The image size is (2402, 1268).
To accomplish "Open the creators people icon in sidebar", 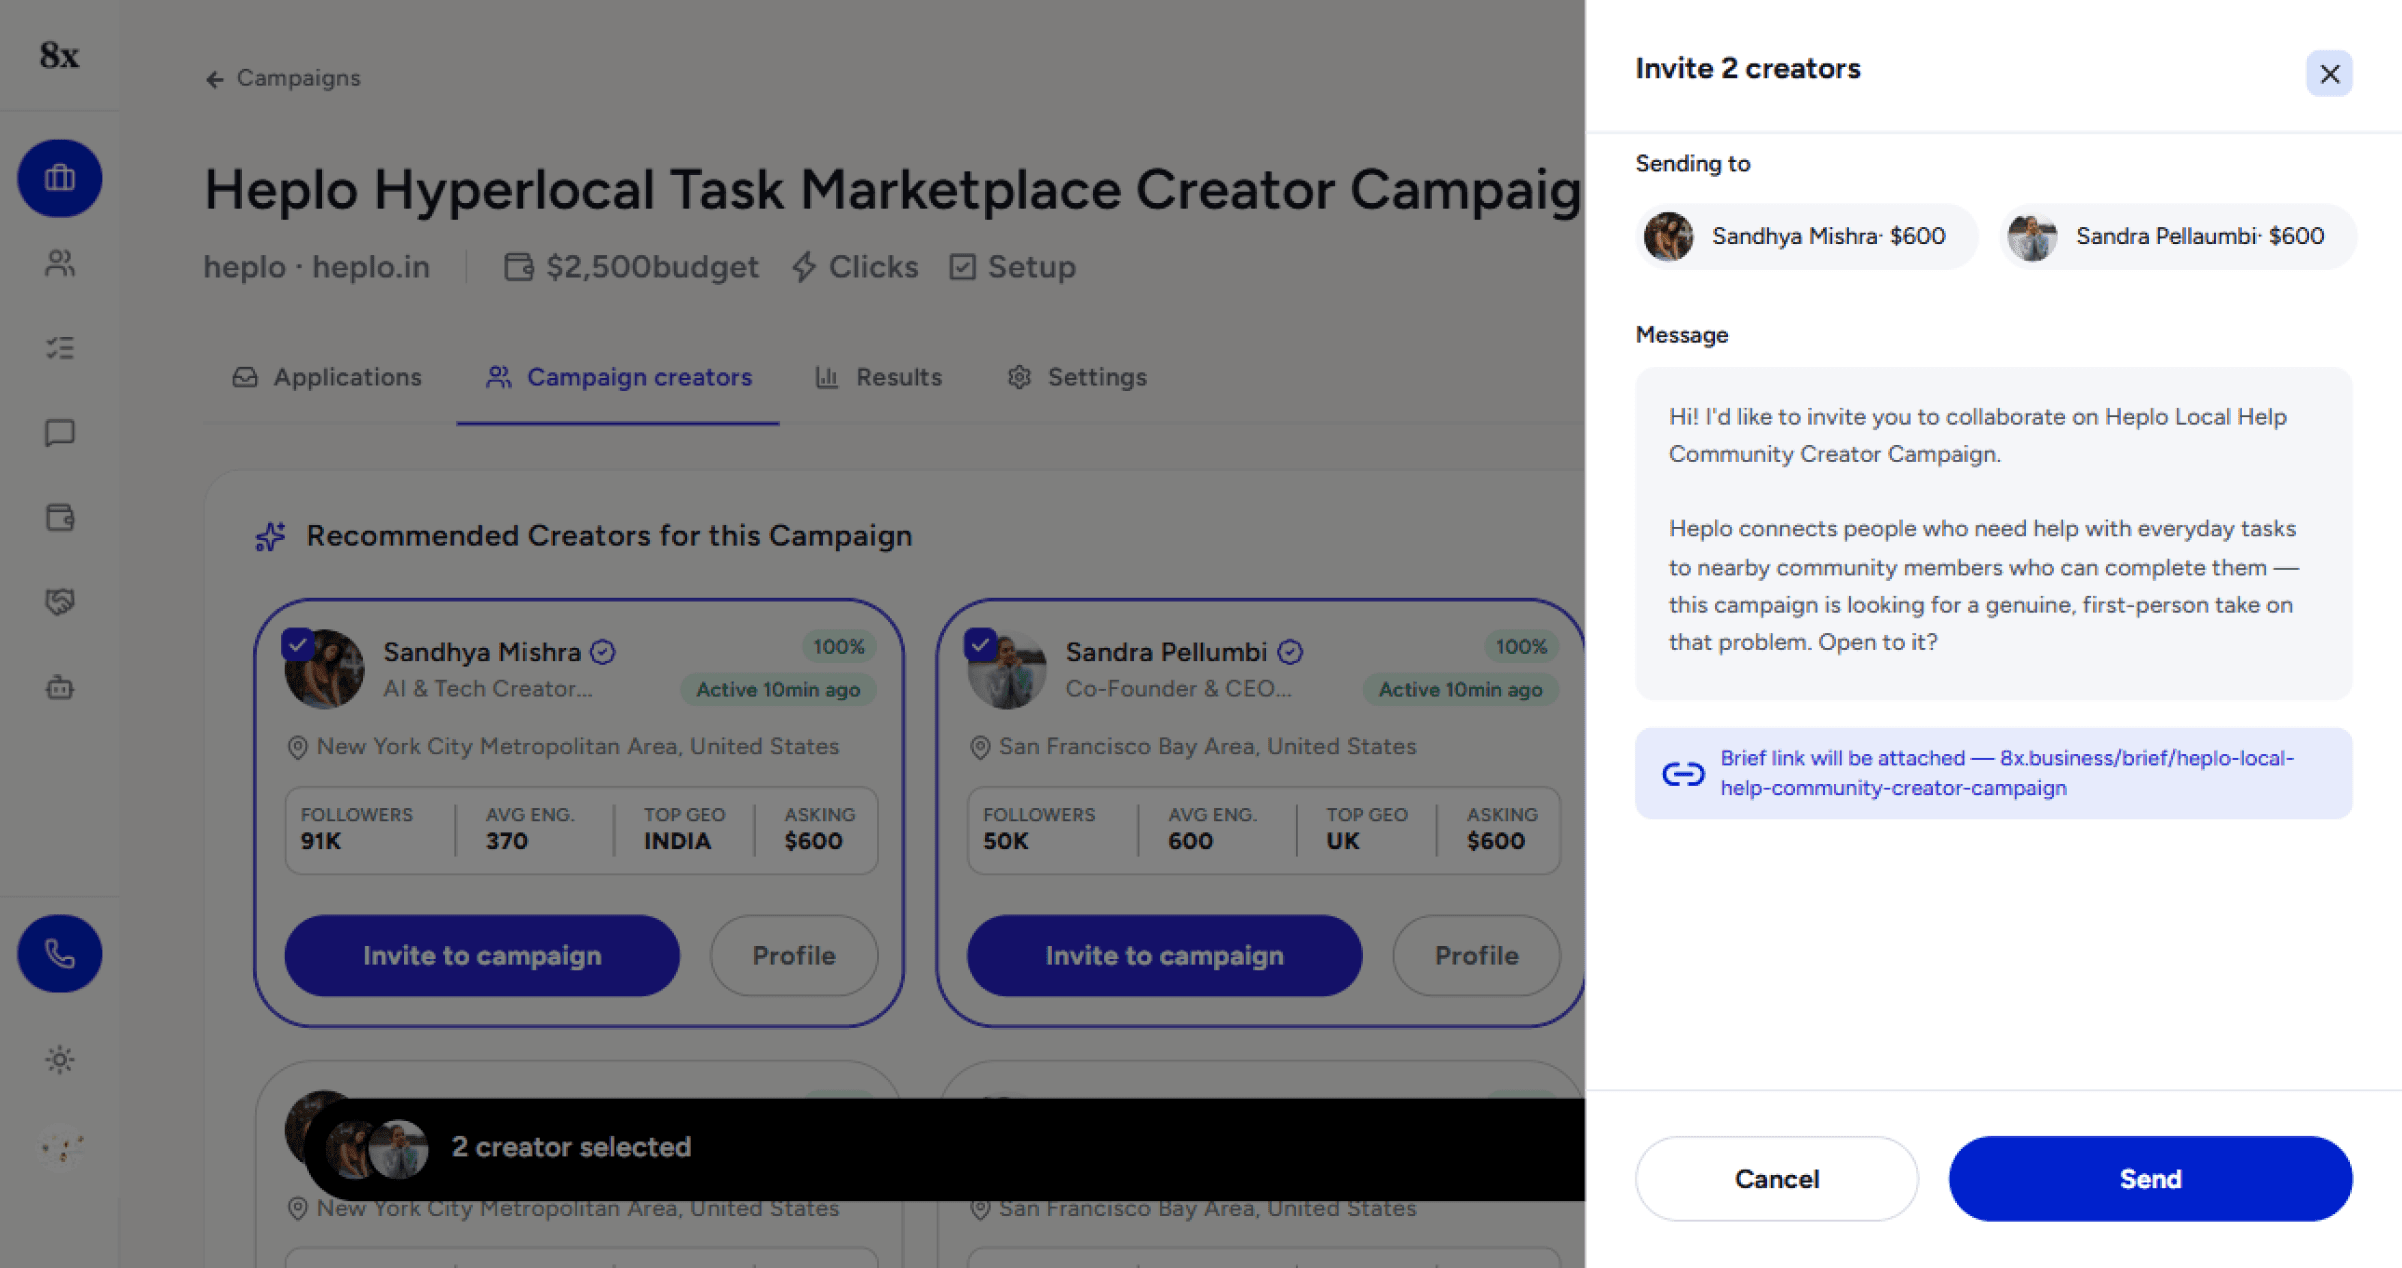I will pos(59,263).
